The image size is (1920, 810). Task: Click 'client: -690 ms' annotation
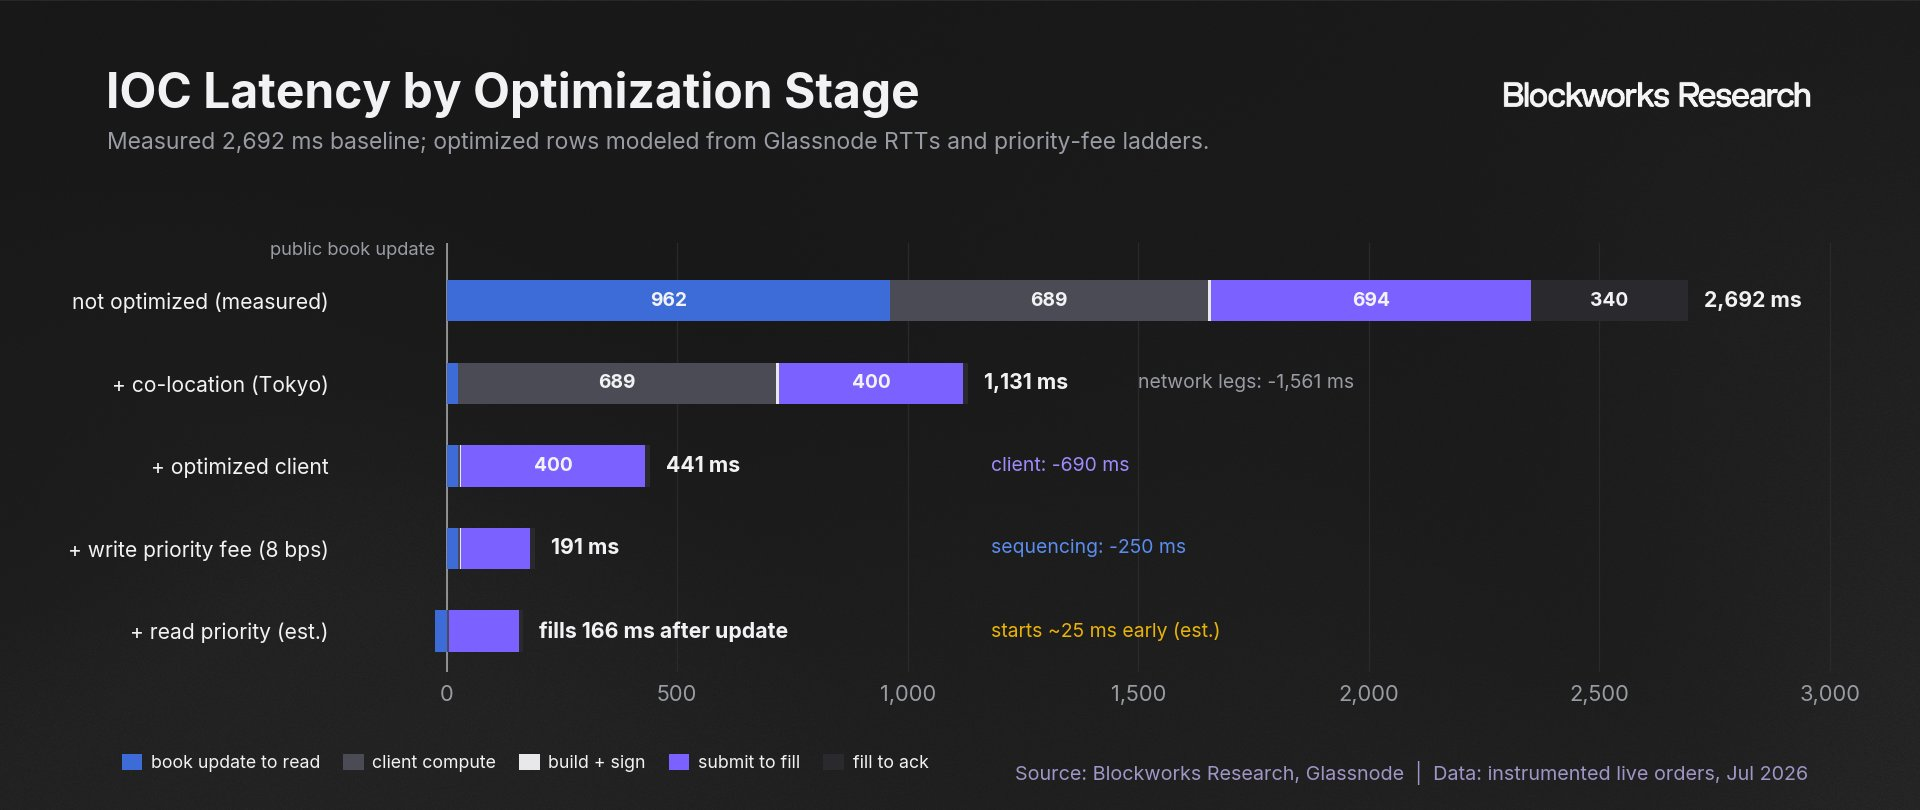(1060, 465)
